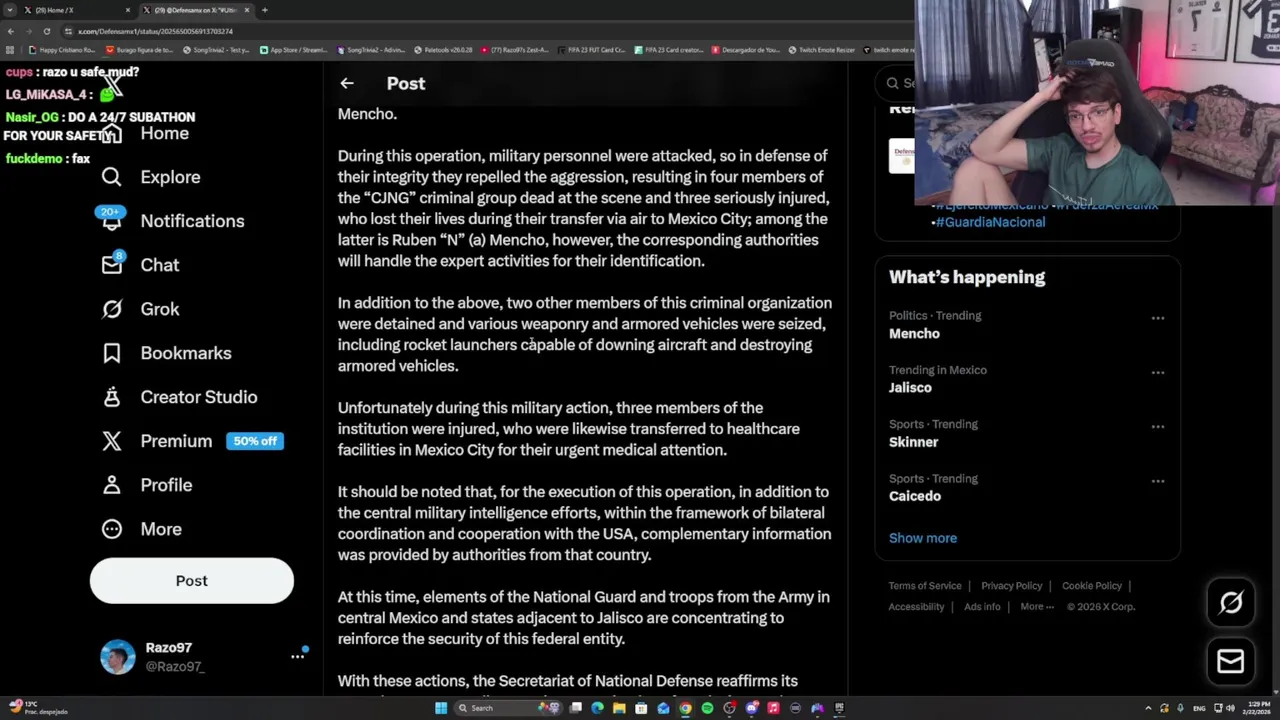Open the Razo97 account avatar

[x=118, y=657]
